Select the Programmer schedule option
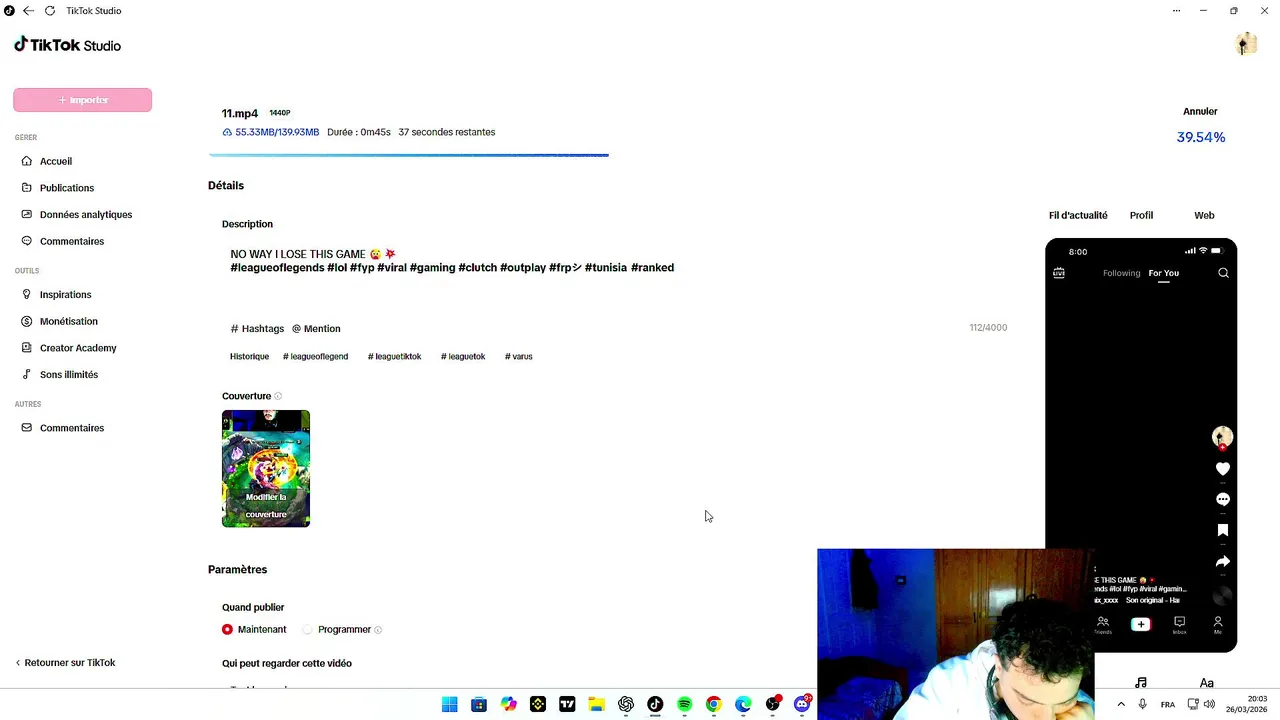 click(337, 630)
